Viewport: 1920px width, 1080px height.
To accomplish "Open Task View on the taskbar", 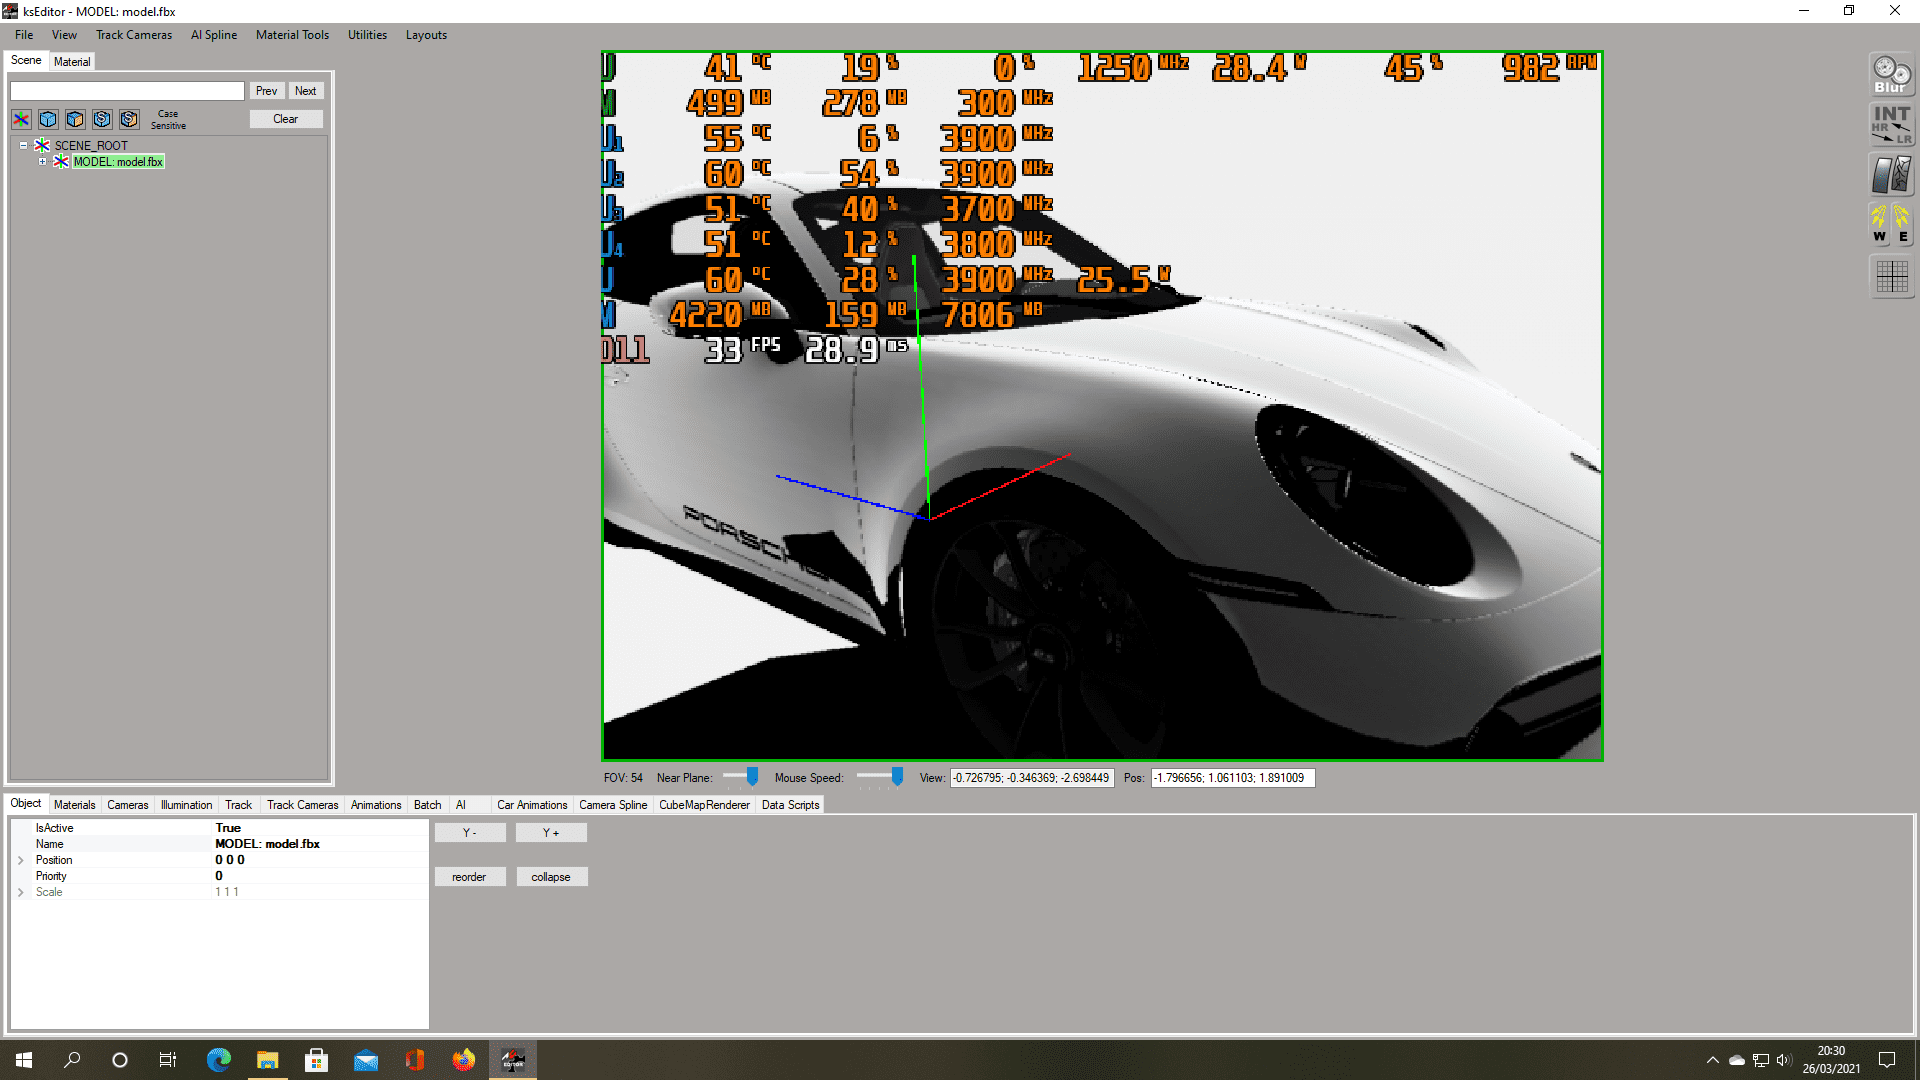I will (168, 1060).
